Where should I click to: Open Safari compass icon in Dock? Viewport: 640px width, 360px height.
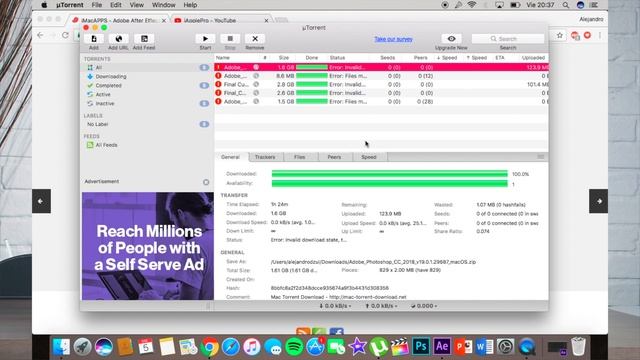pyautogui.click(x=231, y=347)
